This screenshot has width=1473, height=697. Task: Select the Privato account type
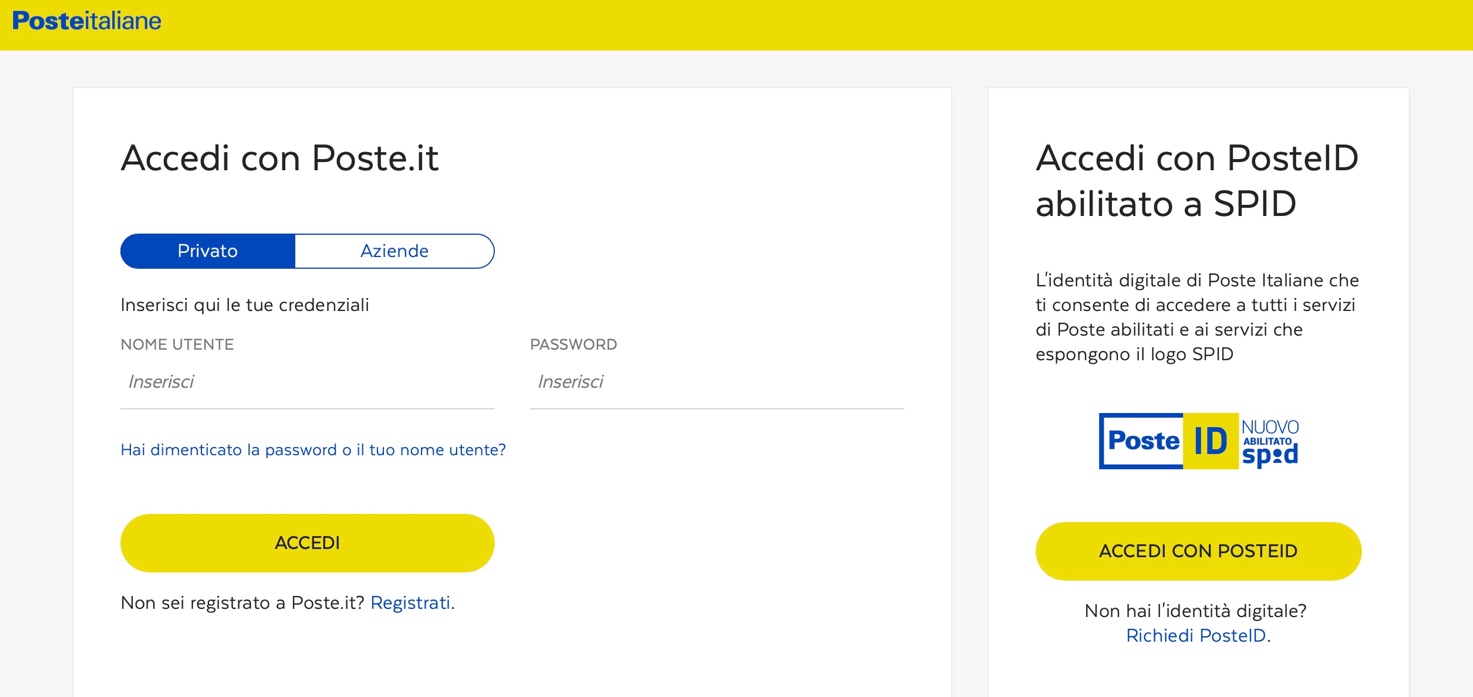point(208,251)
